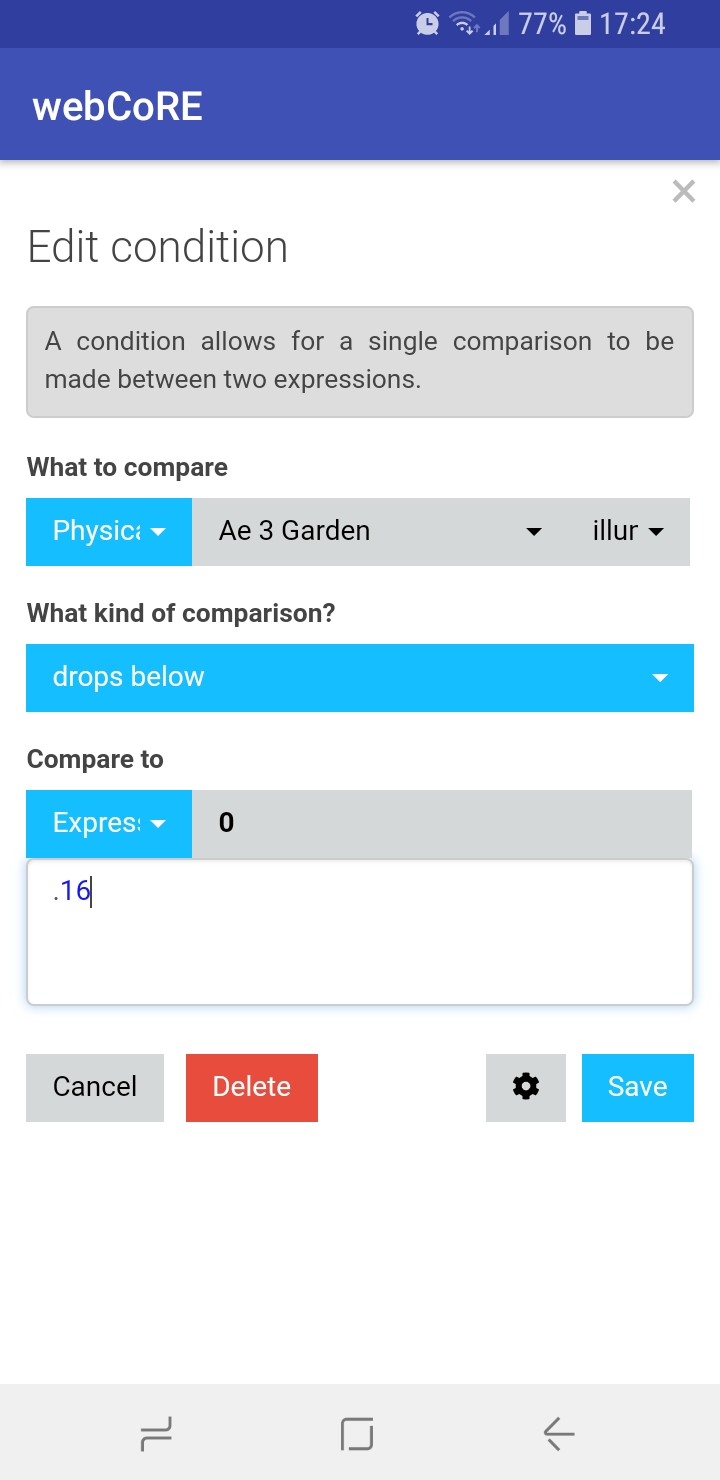This screenshot has height=1480, width=720.
Task: Tap the Wi-Fi signal status icon
Action: pos(464,23)
